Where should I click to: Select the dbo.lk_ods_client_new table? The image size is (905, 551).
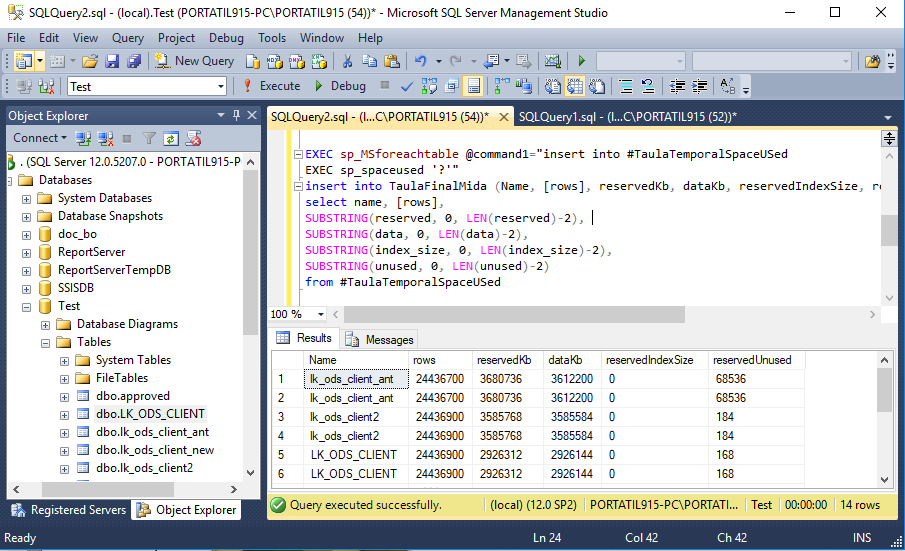point(155,449)
